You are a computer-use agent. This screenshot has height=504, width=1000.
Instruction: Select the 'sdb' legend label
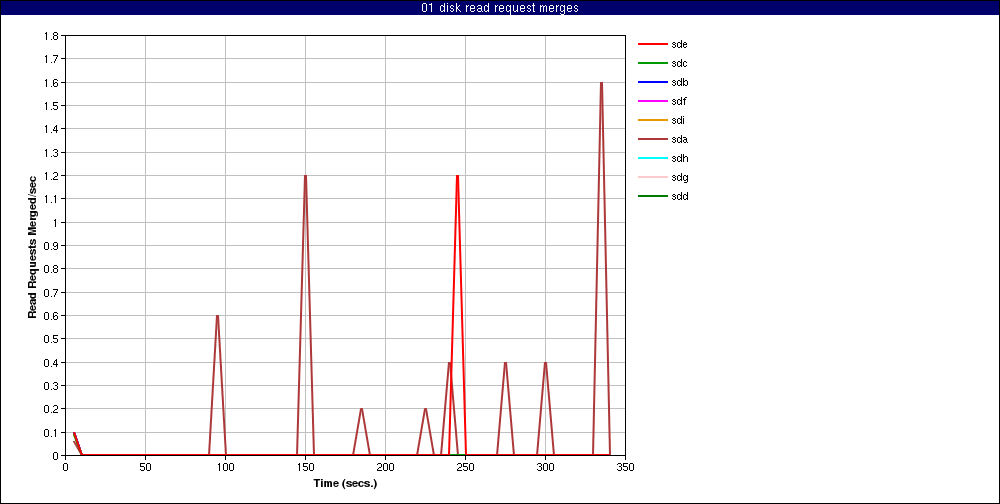pos(679,82)
